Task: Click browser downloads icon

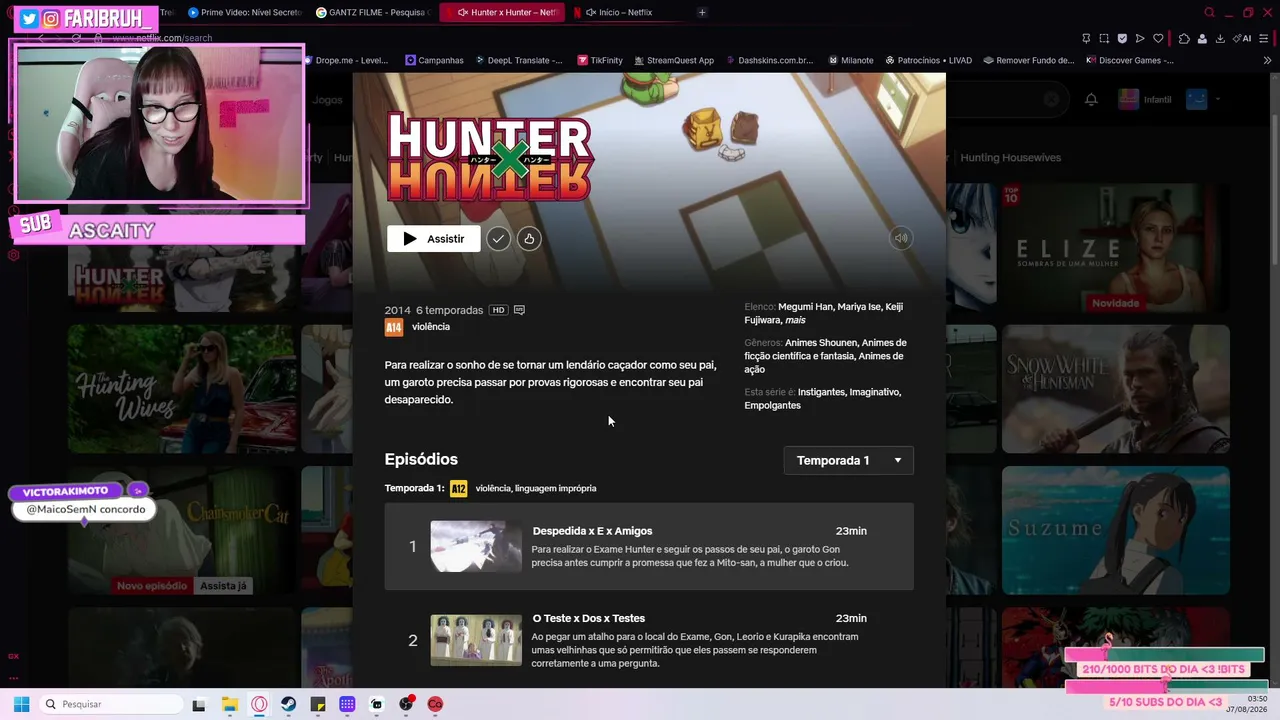Action: coord(1220,38)
